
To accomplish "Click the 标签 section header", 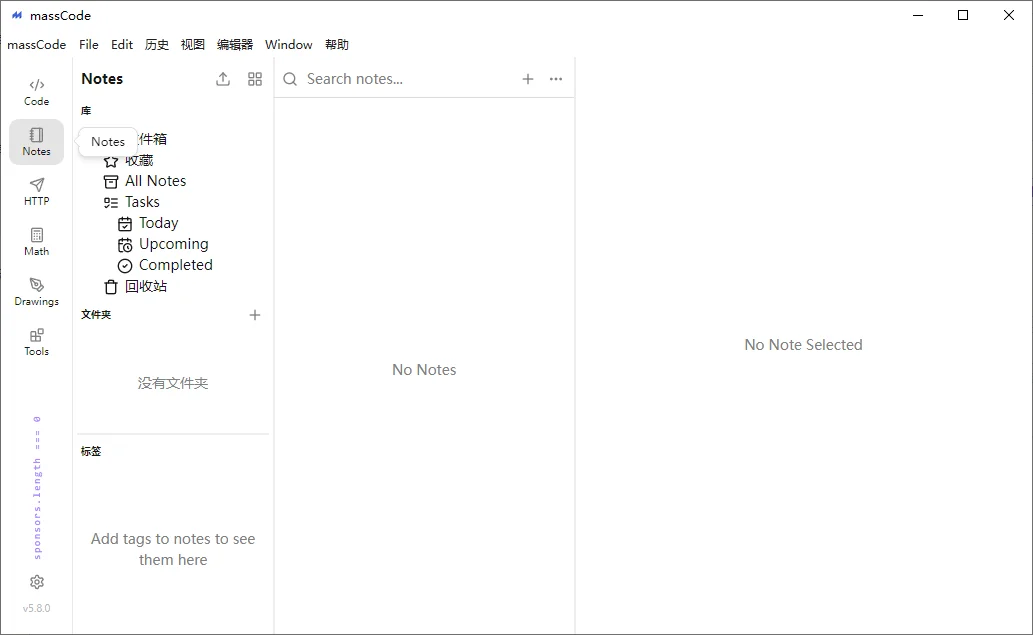I will click(x=91, y=451).
